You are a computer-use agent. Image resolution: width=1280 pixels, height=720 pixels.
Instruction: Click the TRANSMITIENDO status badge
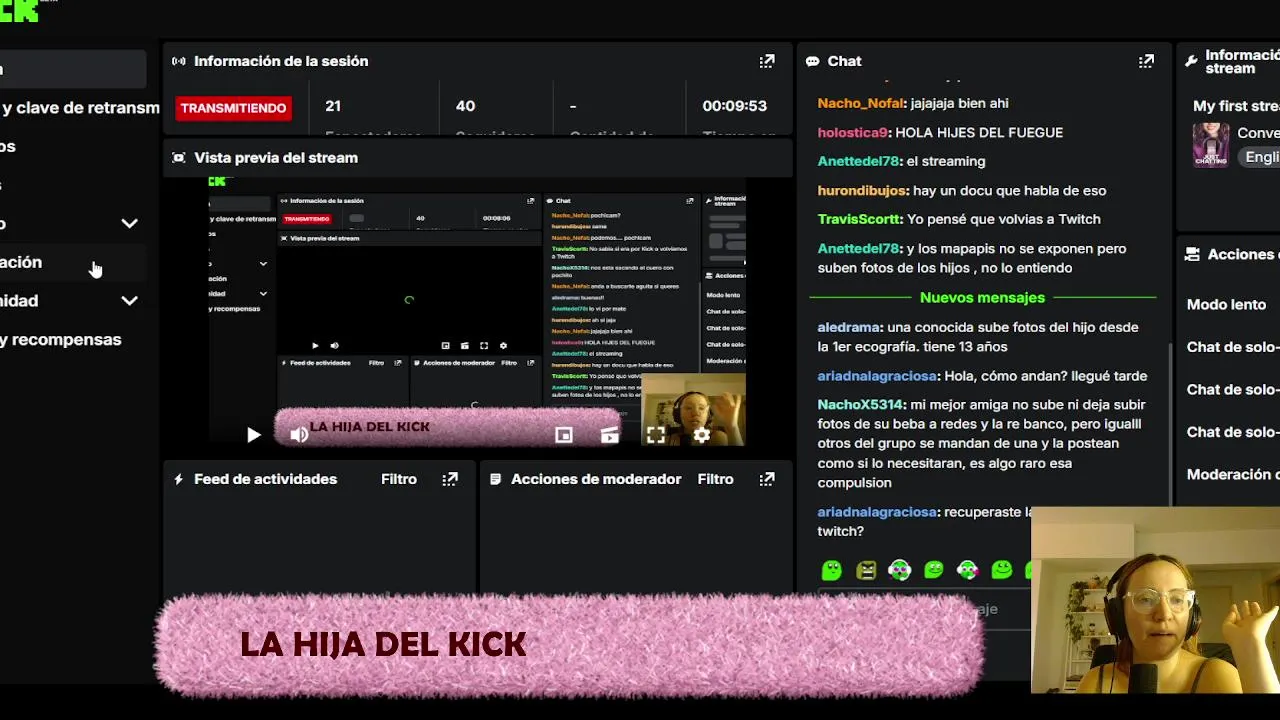pyautogui.click(x=233, y=108)
